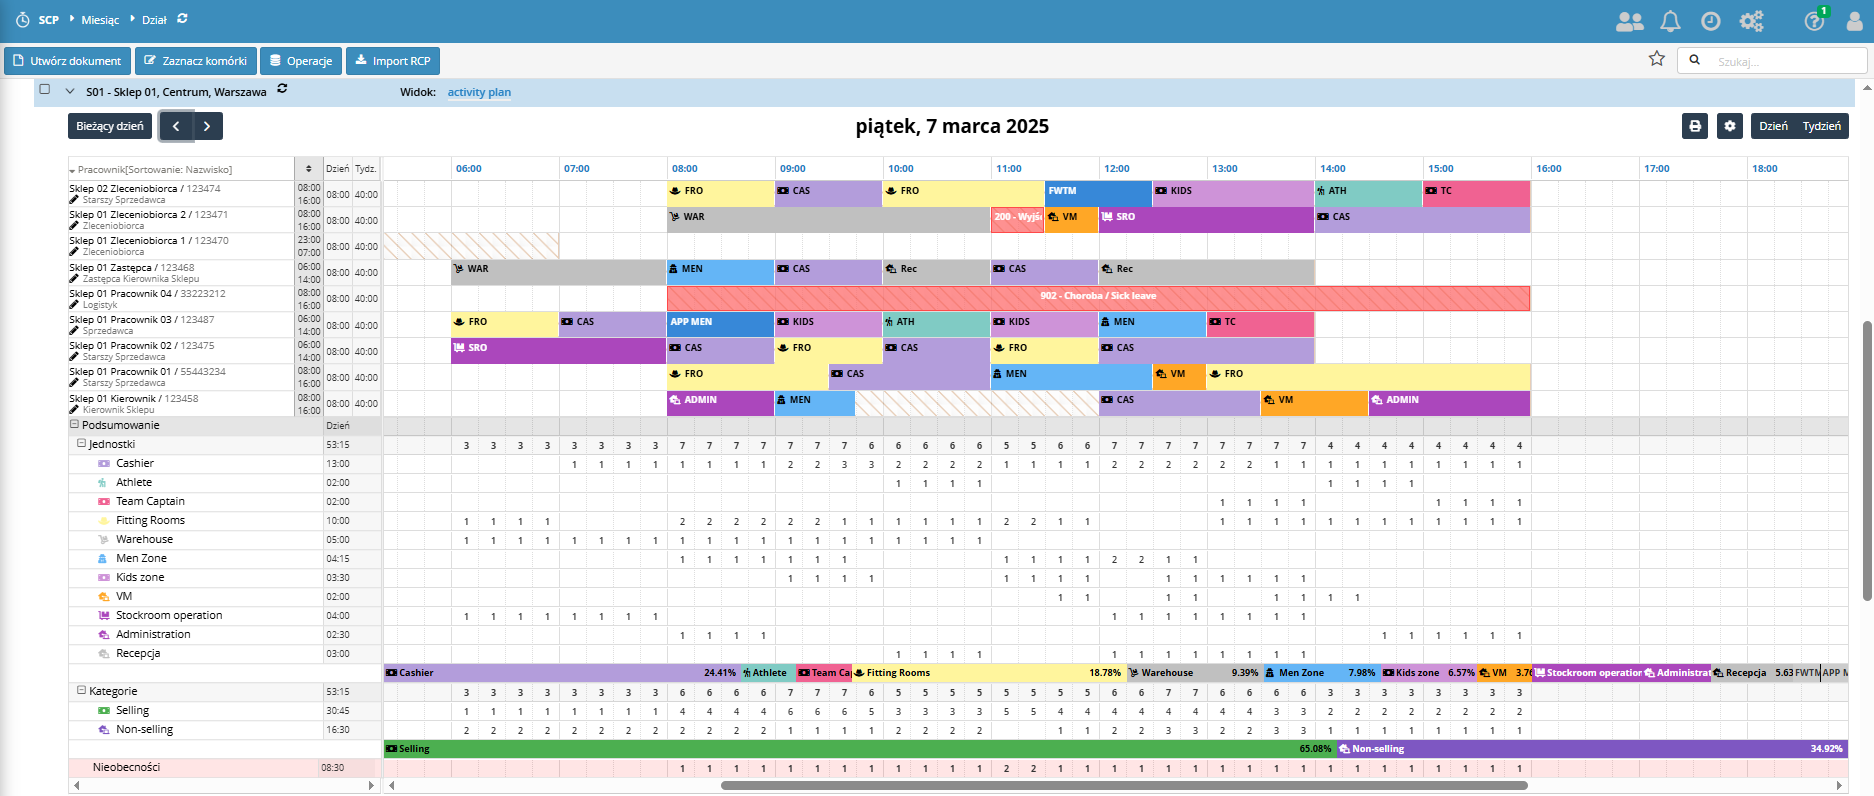Open the activity plan link
Image resolution: width=1874 pixels, height=796 pixels.
(x=479, y=92)
